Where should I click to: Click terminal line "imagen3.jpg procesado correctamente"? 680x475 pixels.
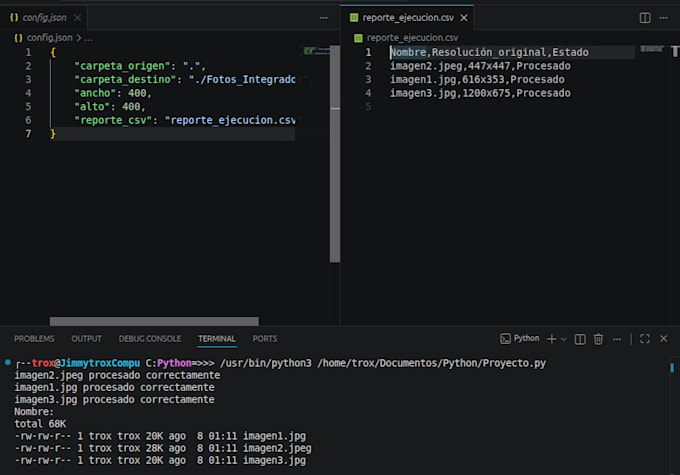(114, 400)
